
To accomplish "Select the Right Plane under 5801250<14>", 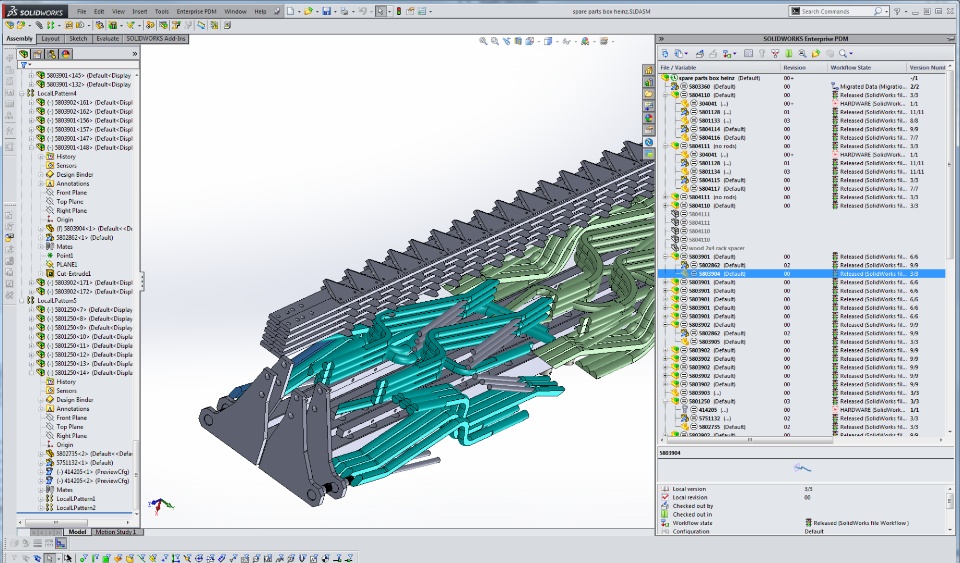I will 71,436.
